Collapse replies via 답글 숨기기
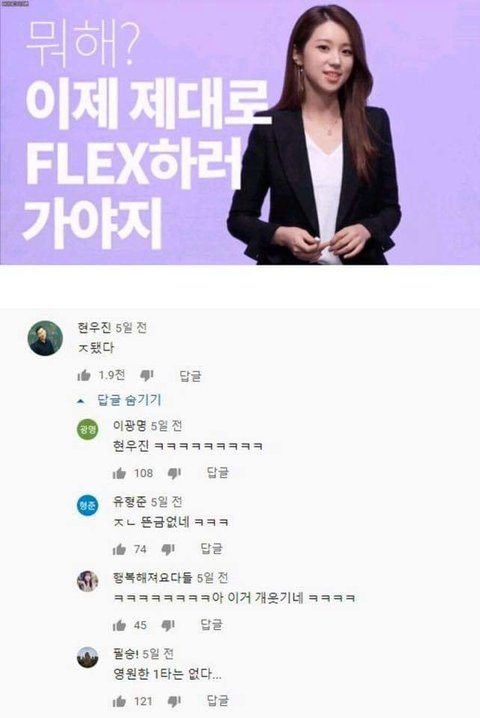This screenshot has width=480, height=718. pyautogui.click(x=129, y=400)
